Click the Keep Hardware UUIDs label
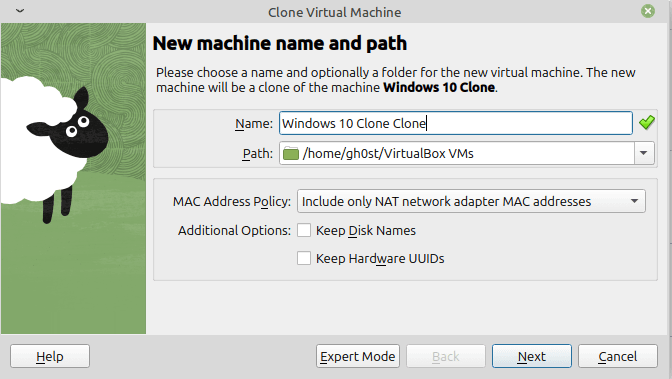Viewport: 672px width, 379px height. tap(380, 259)
